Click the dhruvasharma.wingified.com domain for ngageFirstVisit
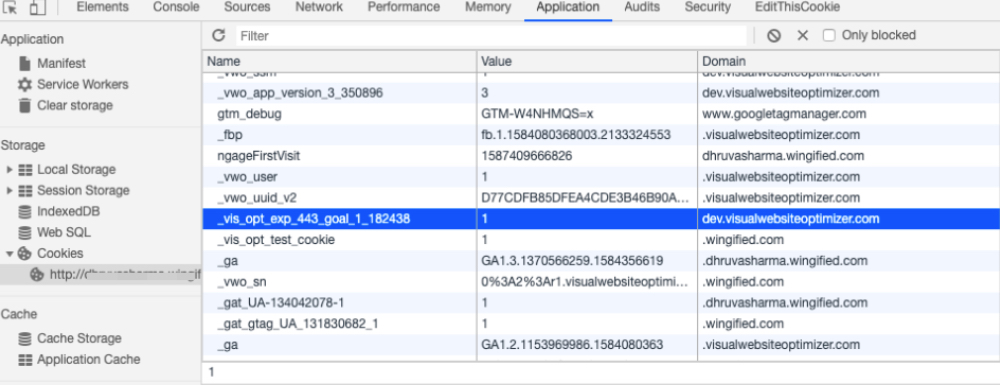This screenshot has width=1000, height=385. tap(849, 156)
